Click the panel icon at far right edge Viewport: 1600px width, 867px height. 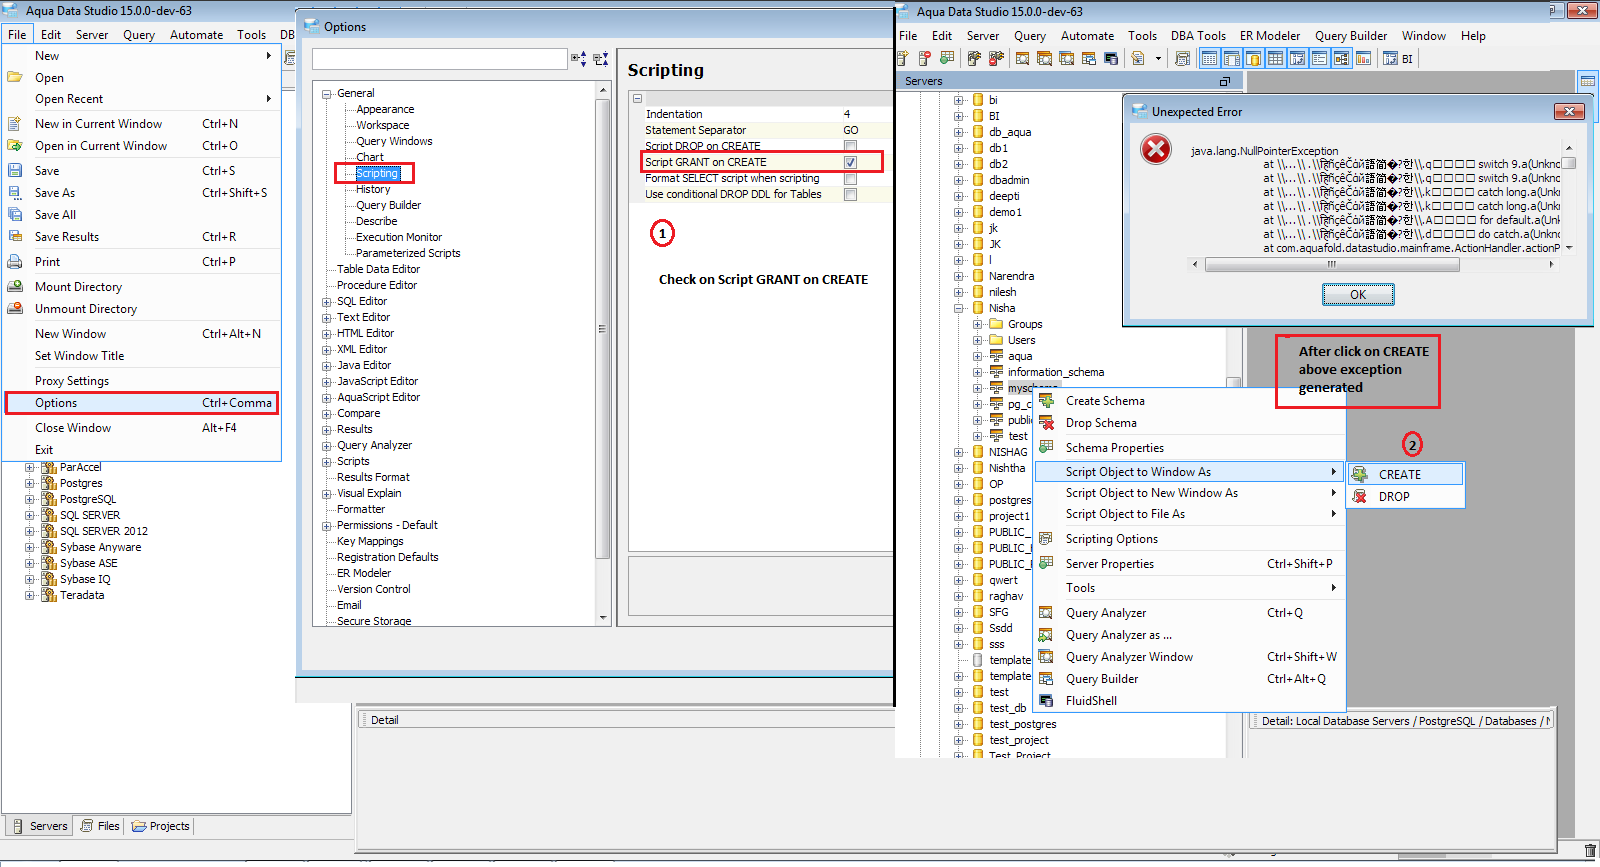tap(1587, 81)
